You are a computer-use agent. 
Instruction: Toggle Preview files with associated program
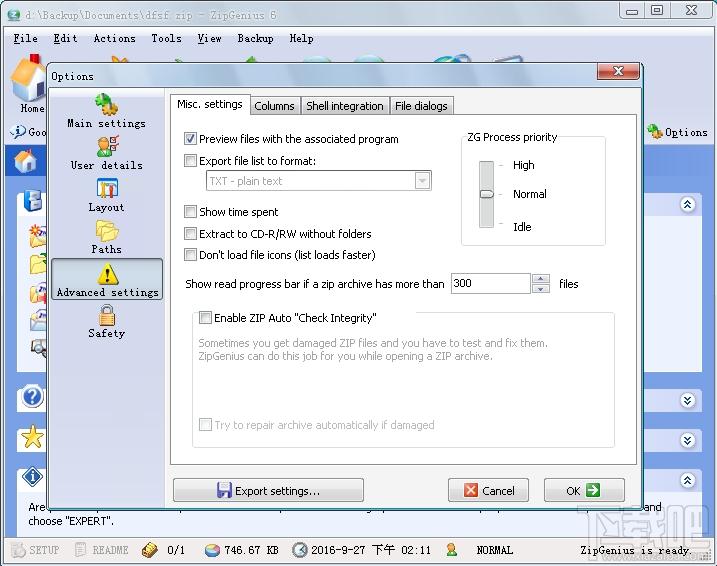(190, 139)
